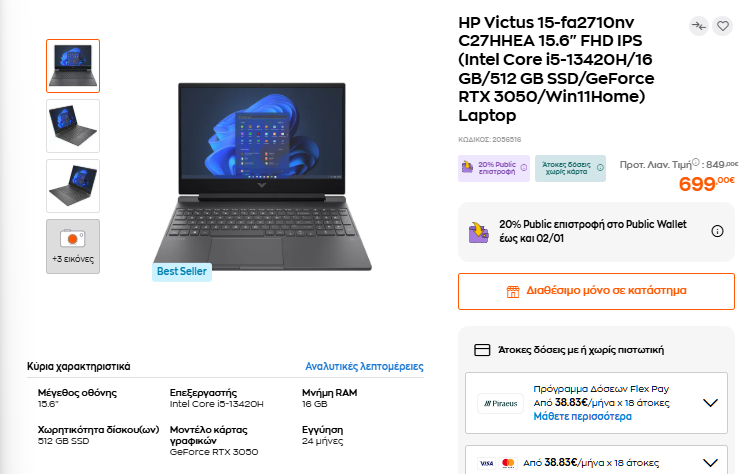The image size is (750, 474).
Task: Expand Visa Mastercard installments row
Action: (710, 463)
